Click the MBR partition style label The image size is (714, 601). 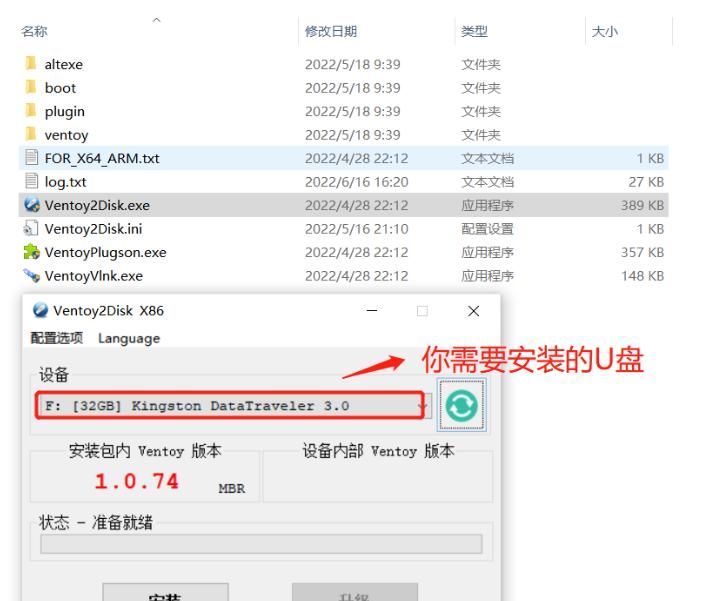click(231, 489)
